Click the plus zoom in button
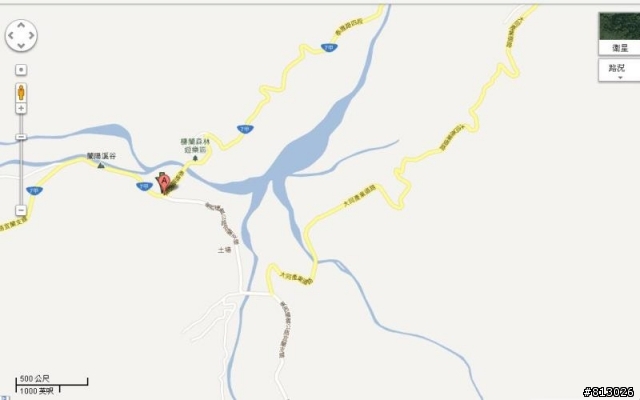This screenshot has height=400, width=640. click(x=21, y=108)
